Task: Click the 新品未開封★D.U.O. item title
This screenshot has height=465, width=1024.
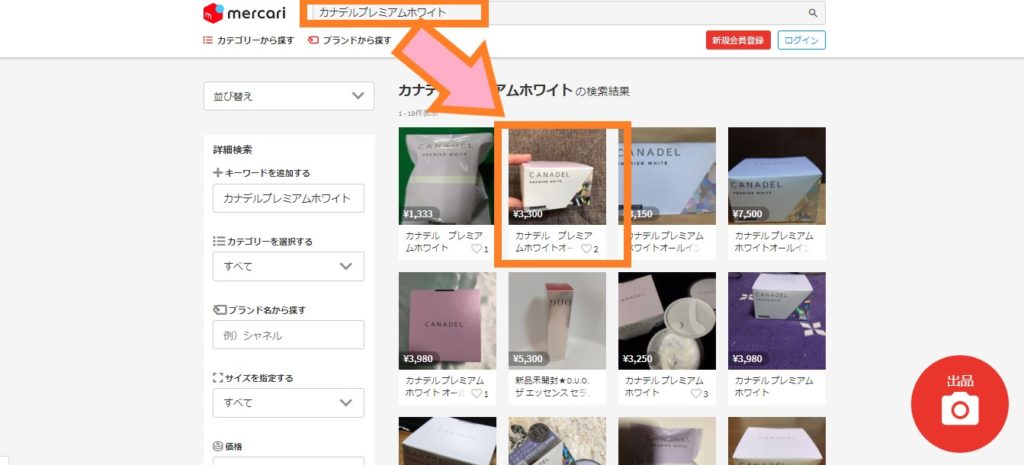Action: pyautogui.click(x=553, y=387)
